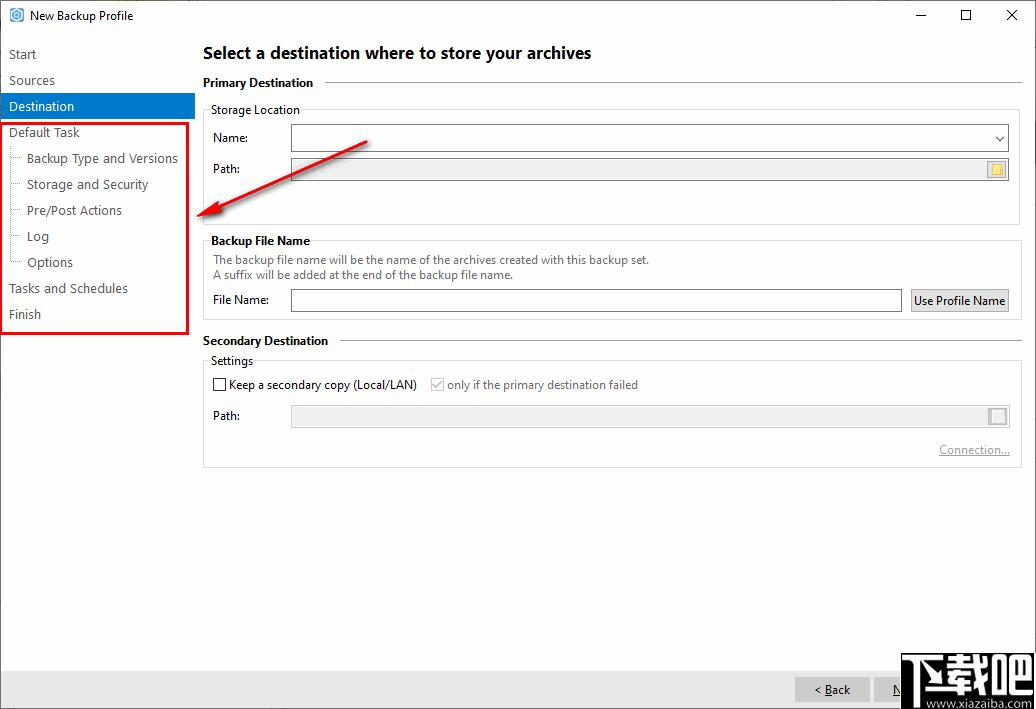
Task: Open Storage and Security settings
Action: point(87,184)
